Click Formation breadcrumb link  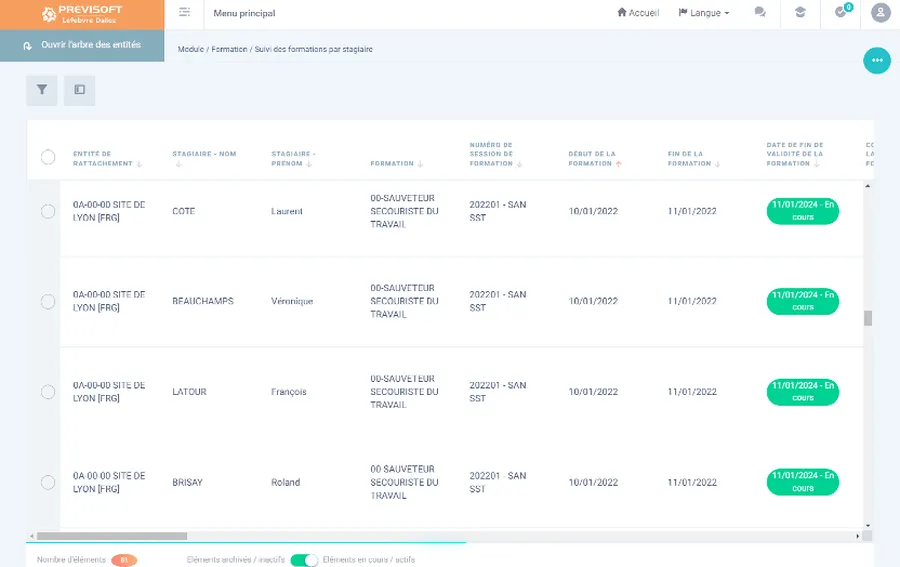pos(229,49)
